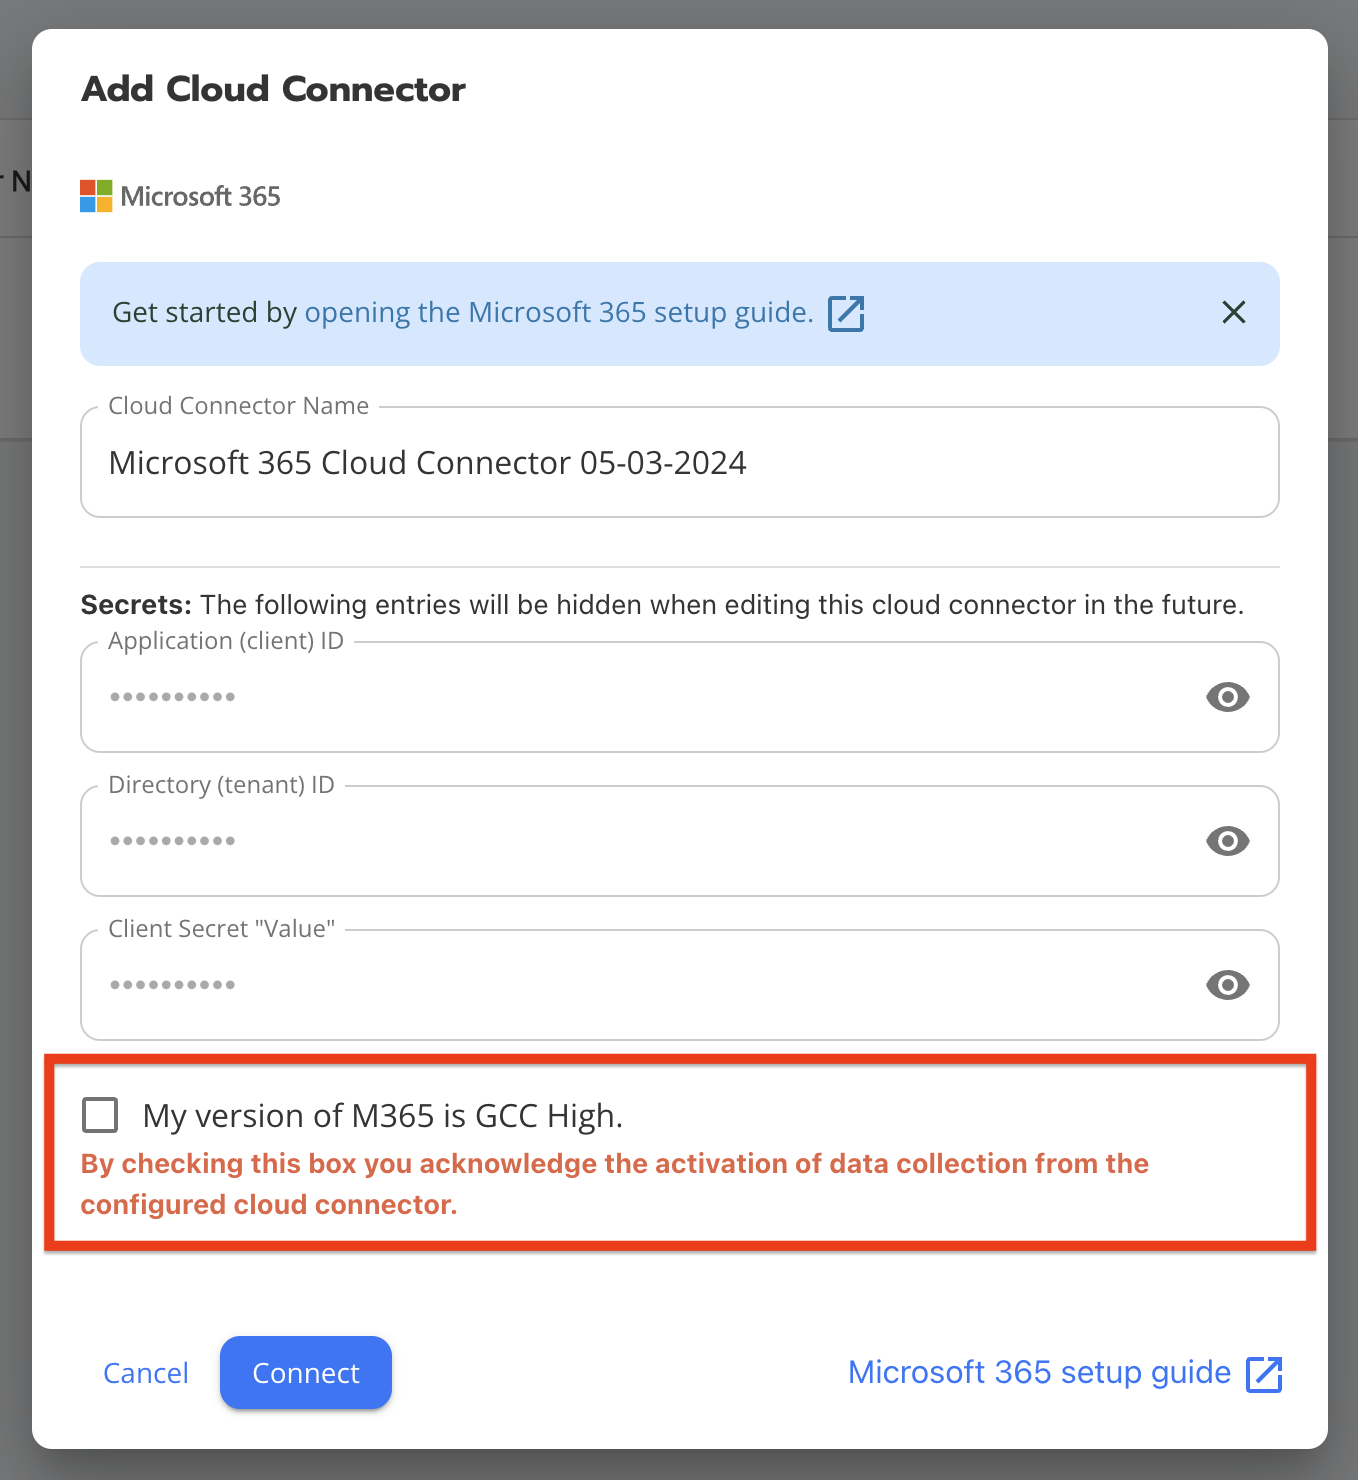Reveal the Application (client) ID value
1358x1480 pixels.
(x=1227, y=697)
